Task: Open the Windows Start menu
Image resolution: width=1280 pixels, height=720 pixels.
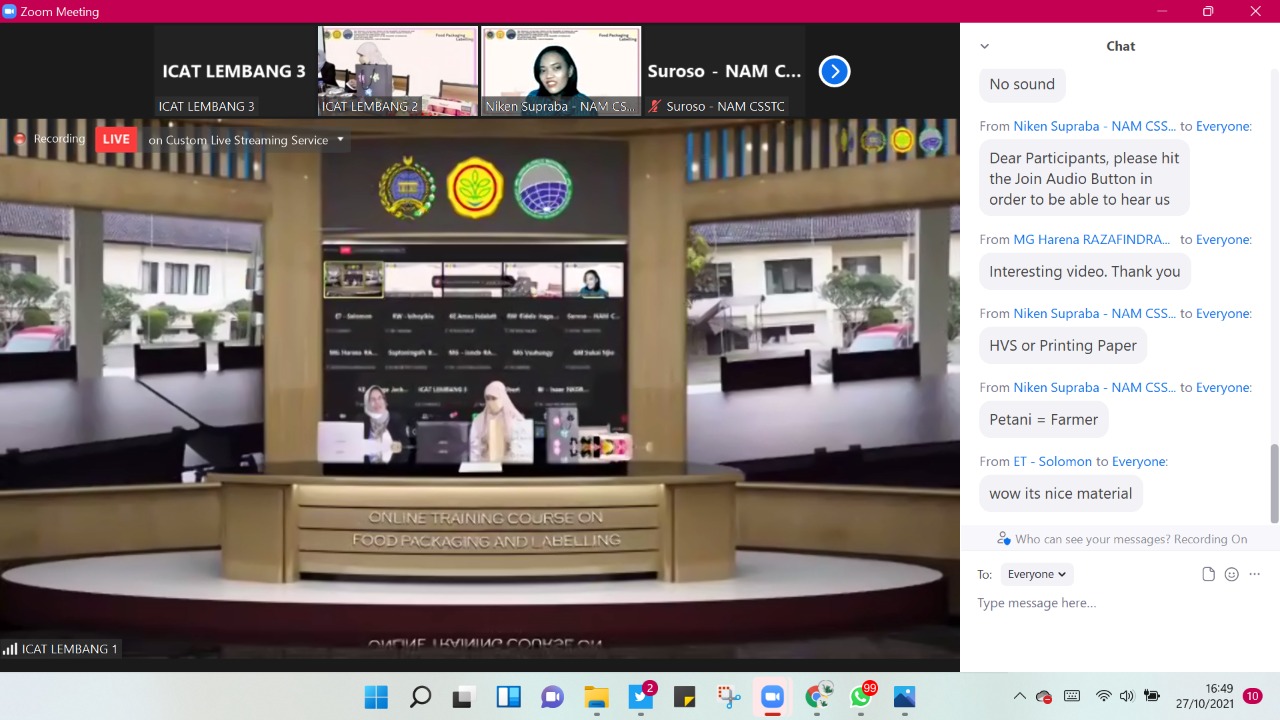Action: tap(376, 697)
